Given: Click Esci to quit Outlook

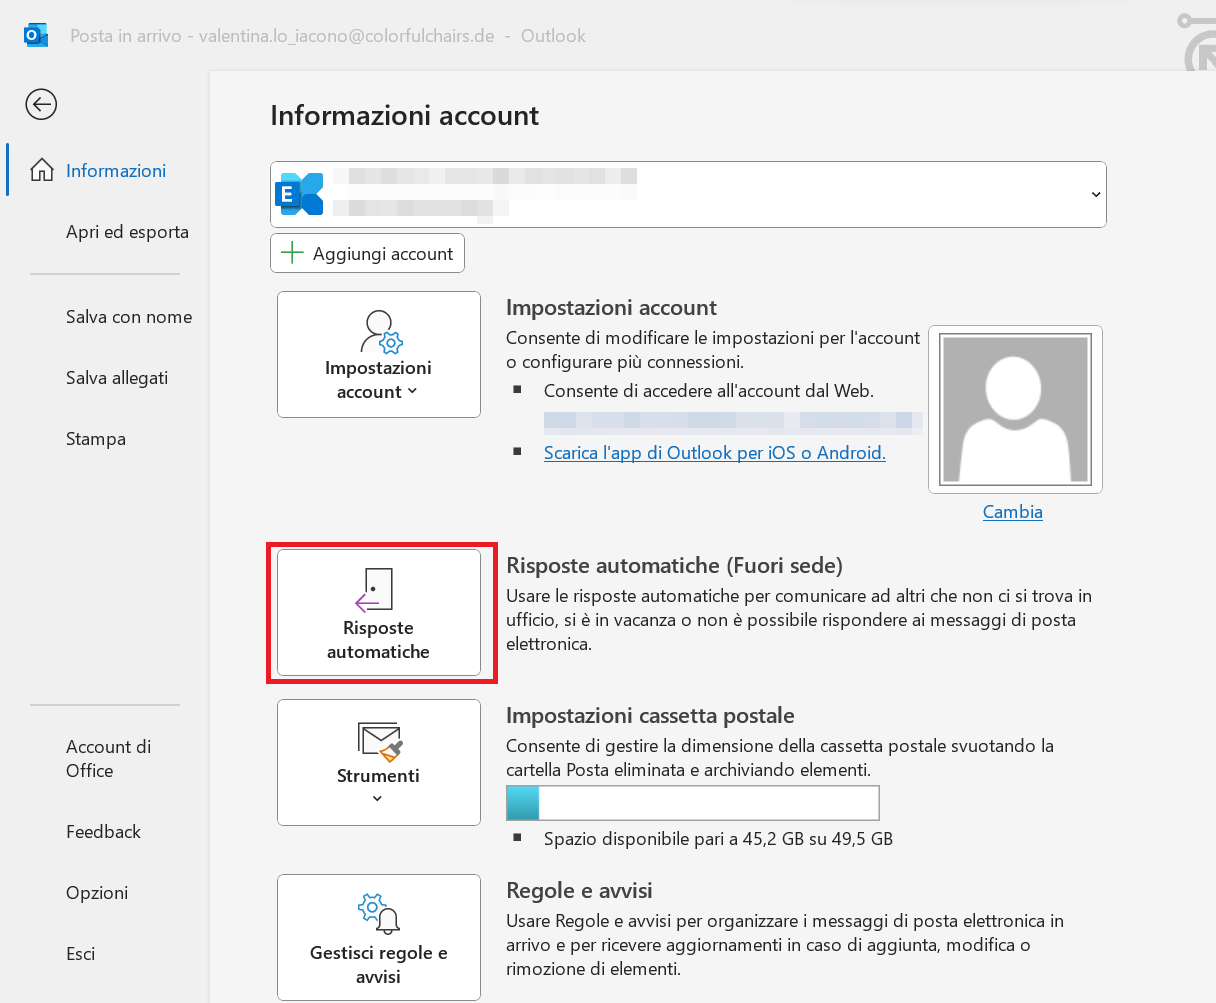Looking at the screenshot, I should tap(81, 954).
